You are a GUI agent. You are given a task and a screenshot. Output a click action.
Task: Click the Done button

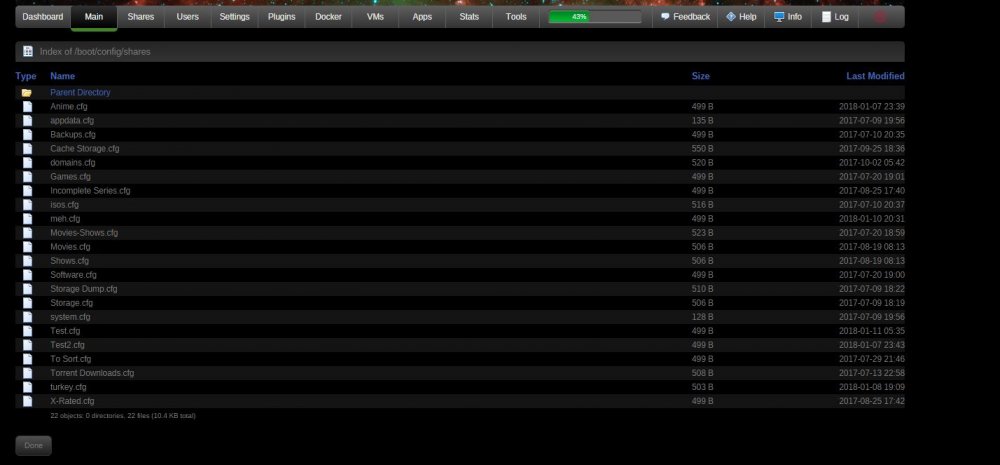coord(33,446)
